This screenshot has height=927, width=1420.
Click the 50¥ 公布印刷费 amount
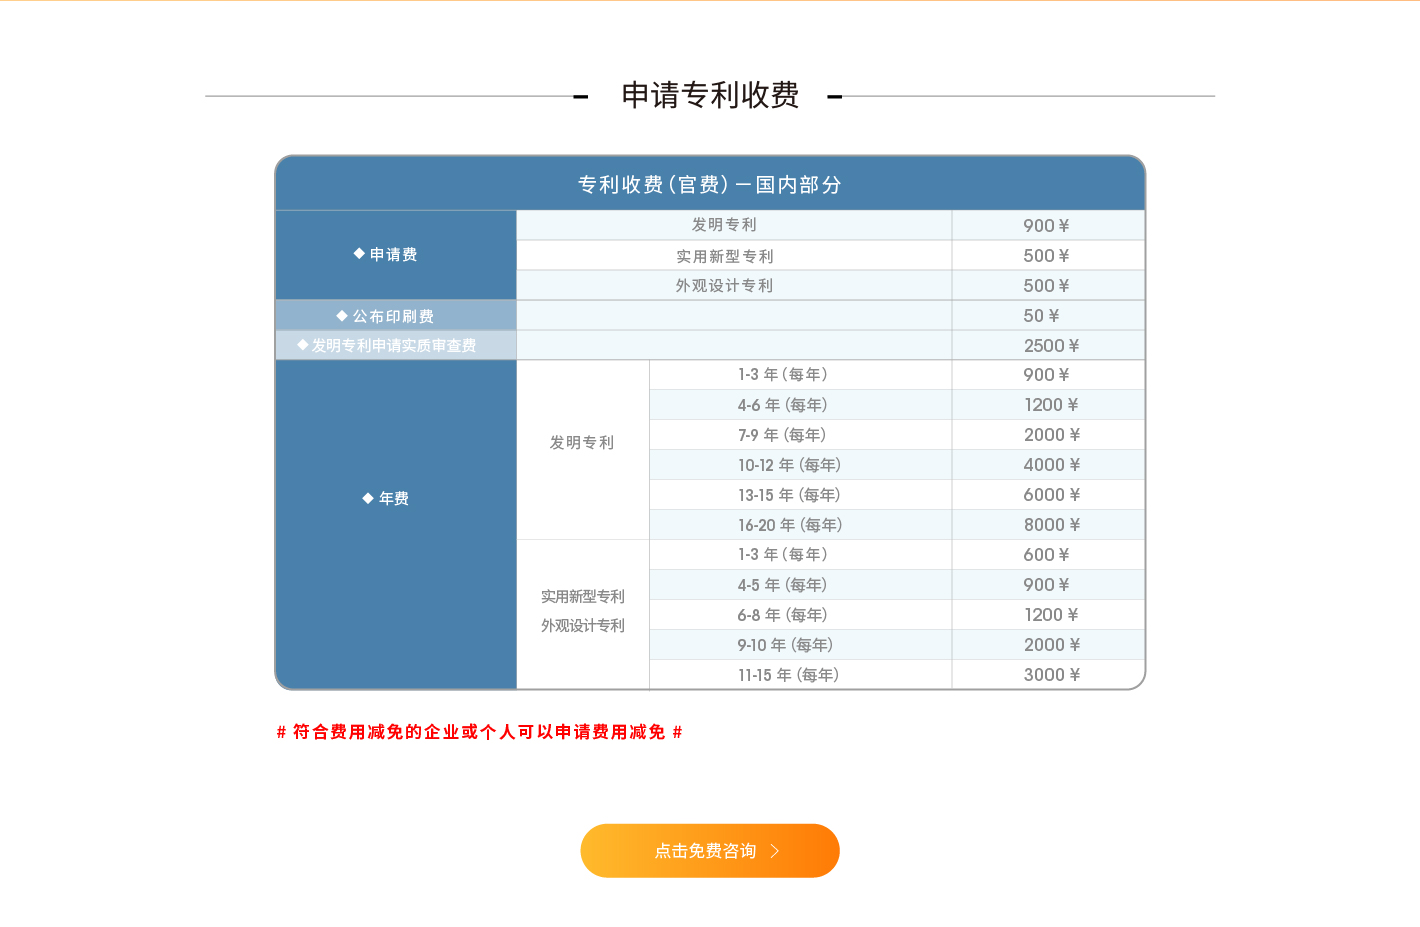(1041, 316)
